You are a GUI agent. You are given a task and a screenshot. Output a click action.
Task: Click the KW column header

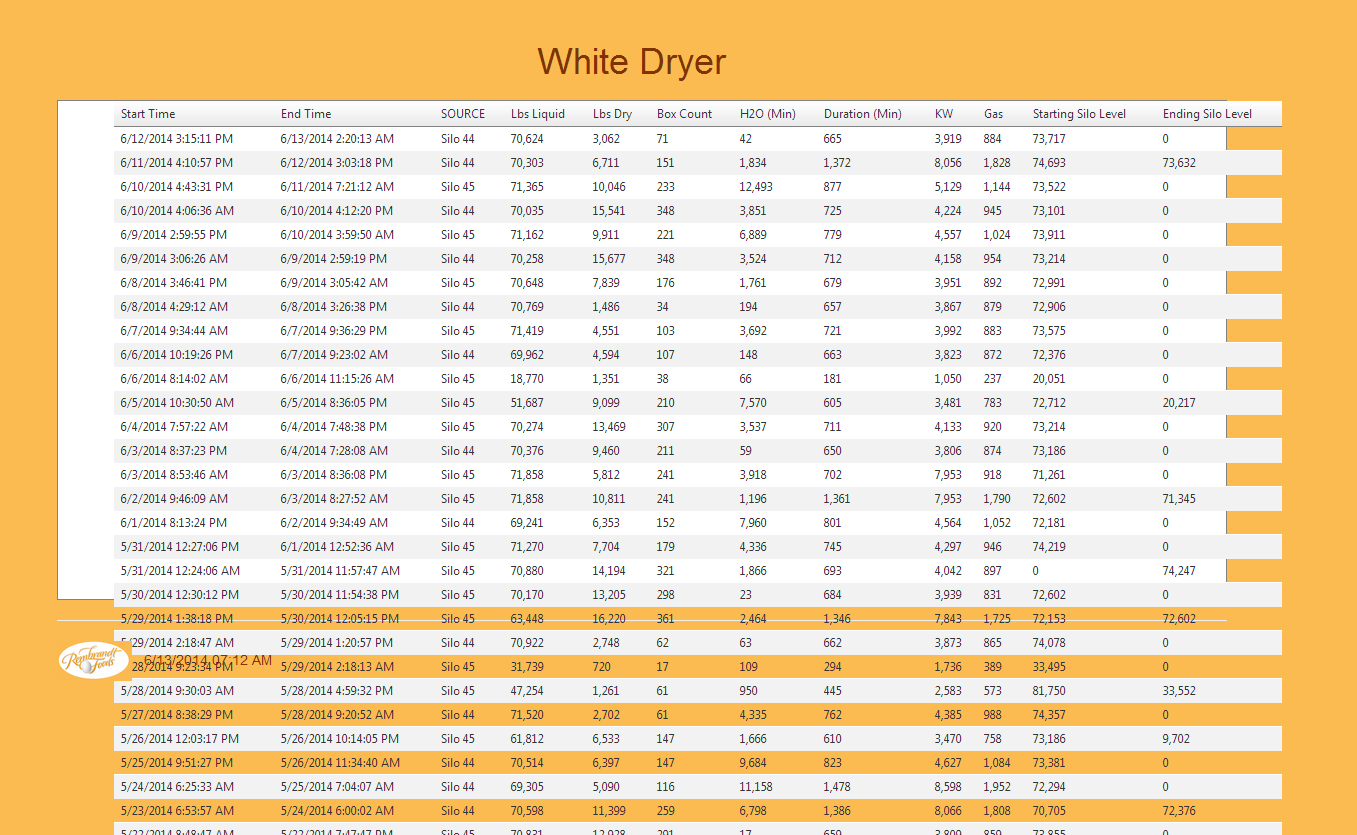(944, 114)
